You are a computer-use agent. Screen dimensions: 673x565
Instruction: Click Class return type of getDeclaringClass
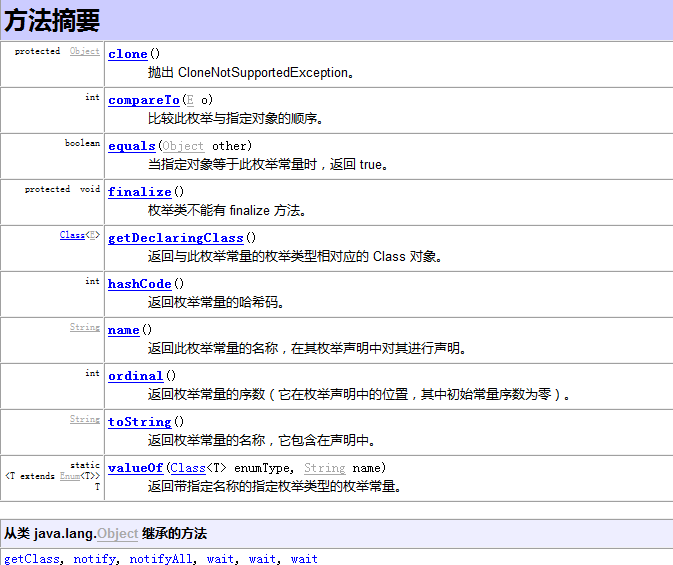tap(72, 235)
